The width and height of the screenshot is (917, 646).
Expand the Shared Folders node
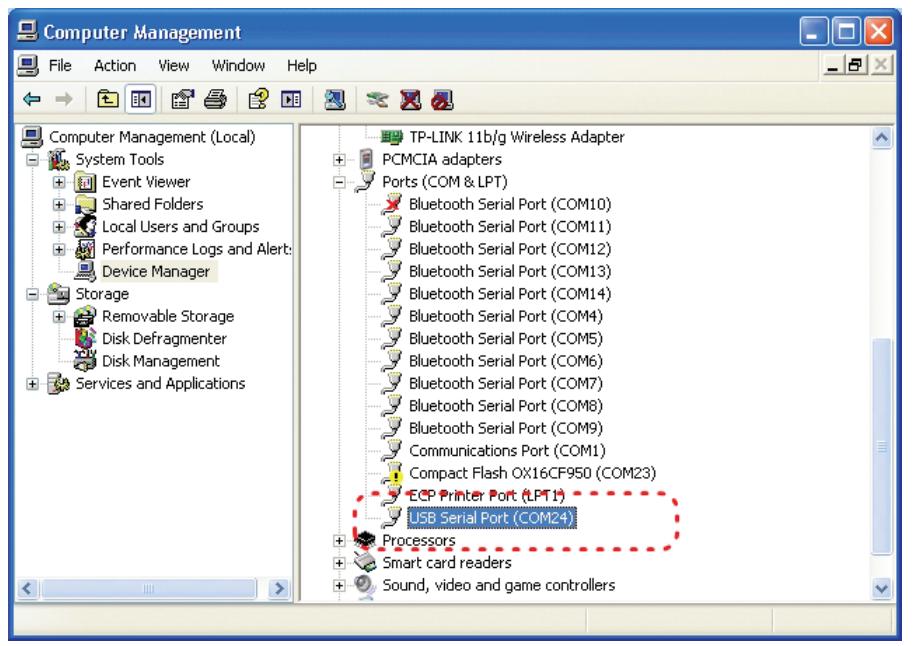(59, 205)
